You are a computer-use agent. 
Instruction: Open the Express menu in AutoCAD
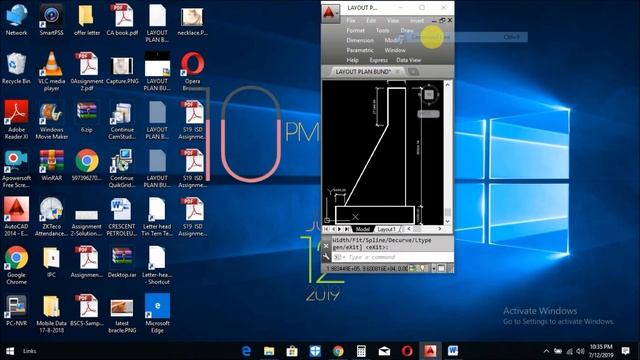(378, 60)
